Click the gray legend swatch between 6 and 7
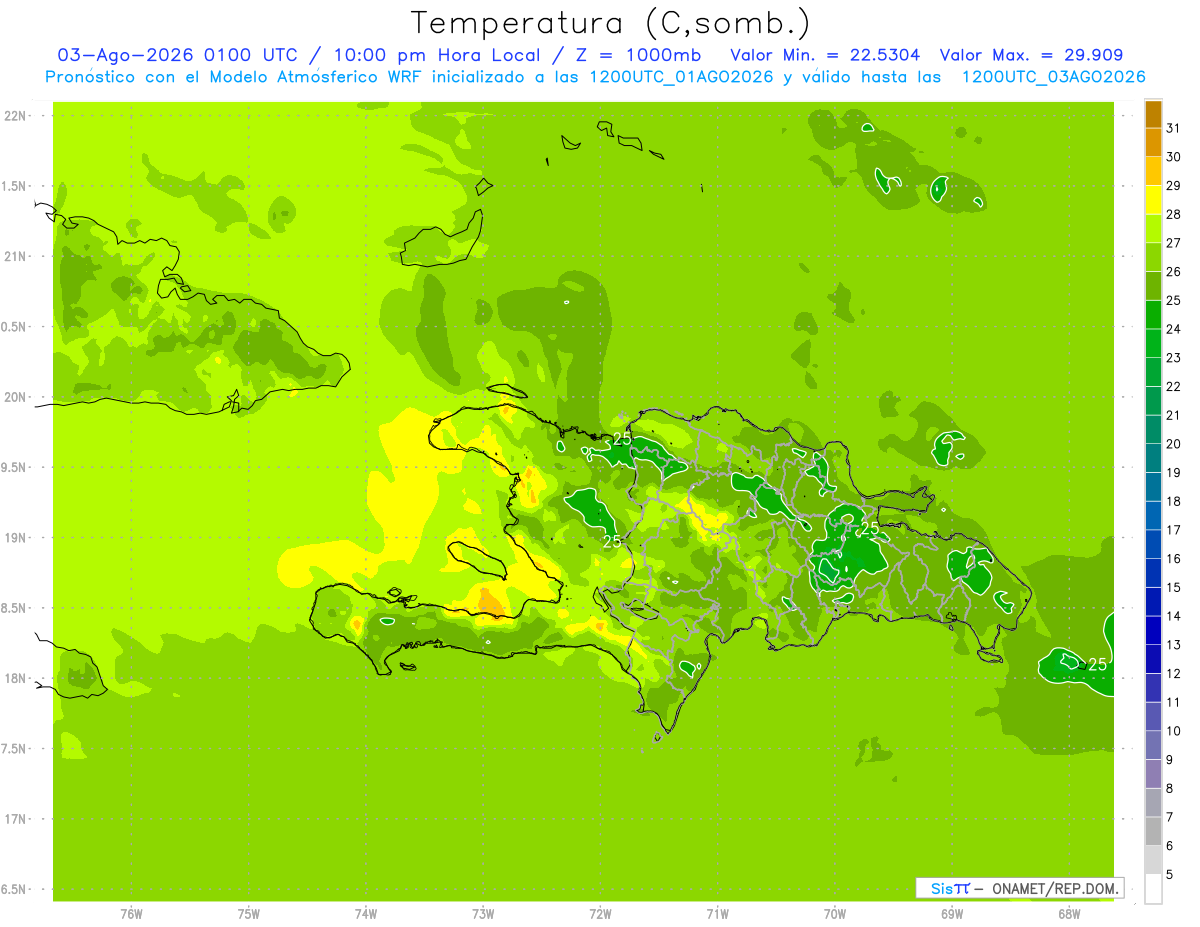The height and width of the screenshot is (927, 1200). coord(1153,831)
